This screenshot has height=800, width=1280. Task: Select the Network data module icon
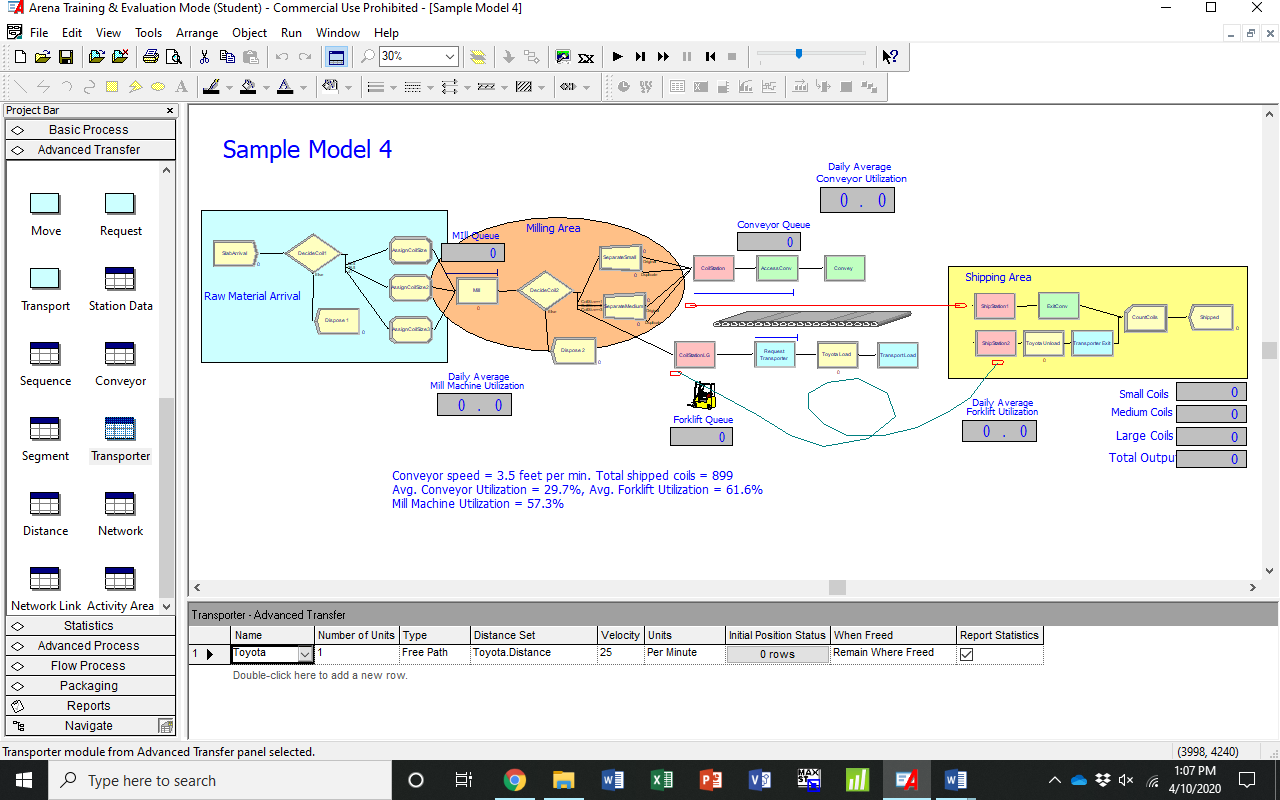(120, 514)
